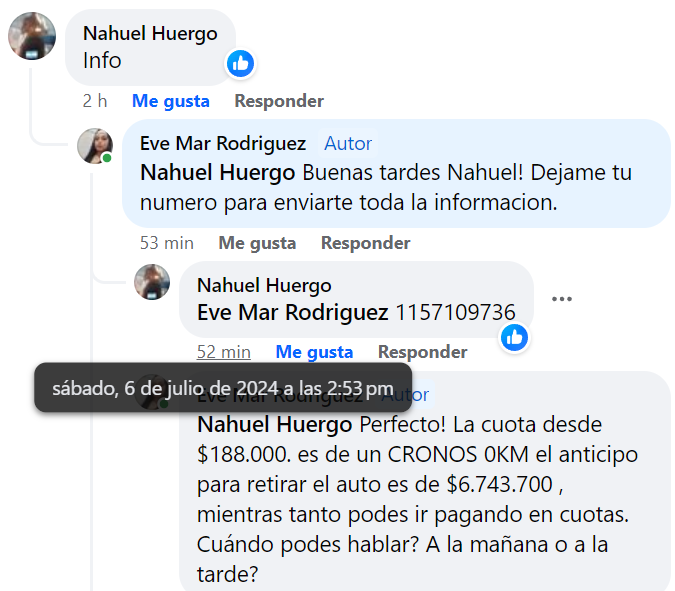Click Nahuel Huergo name on the Info comment
Image resolution: width=675 pixels, height=591 pixels.
tap(150, 34)
